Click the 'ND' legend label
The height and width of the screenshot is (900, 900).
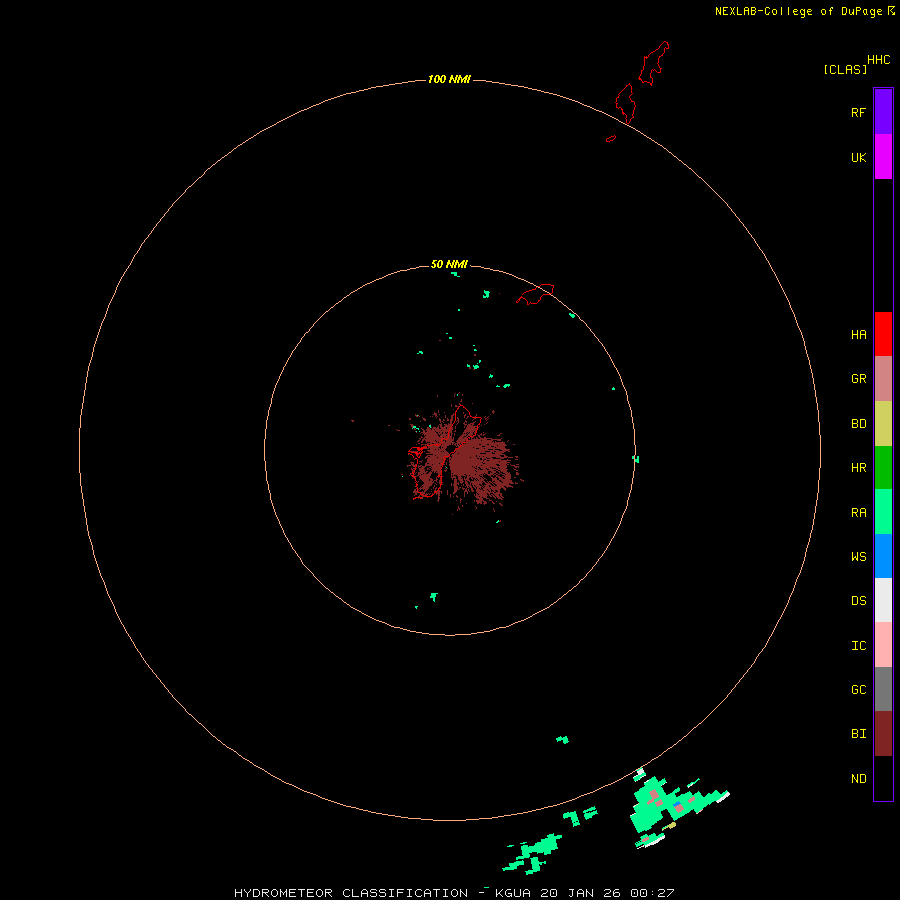(x=858, y=779)
